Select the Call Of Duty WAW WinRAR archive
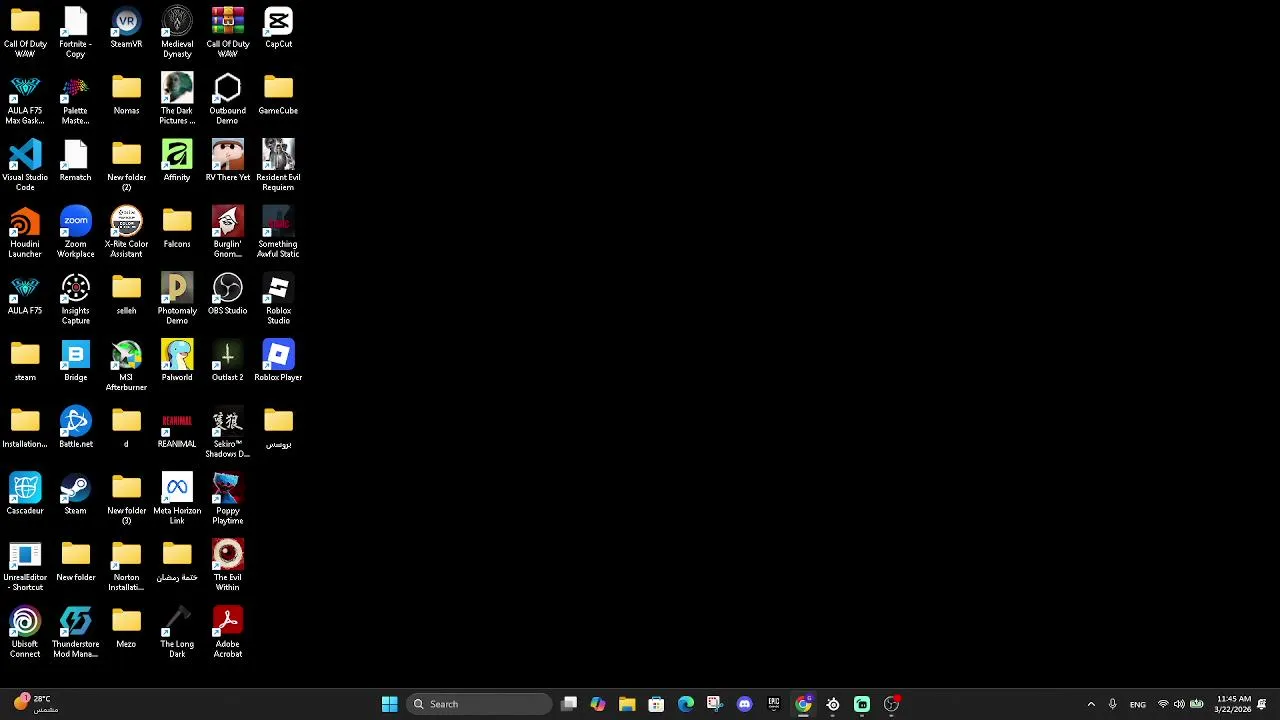Viewport: 1280px width, 720px height. click(227, 32)
